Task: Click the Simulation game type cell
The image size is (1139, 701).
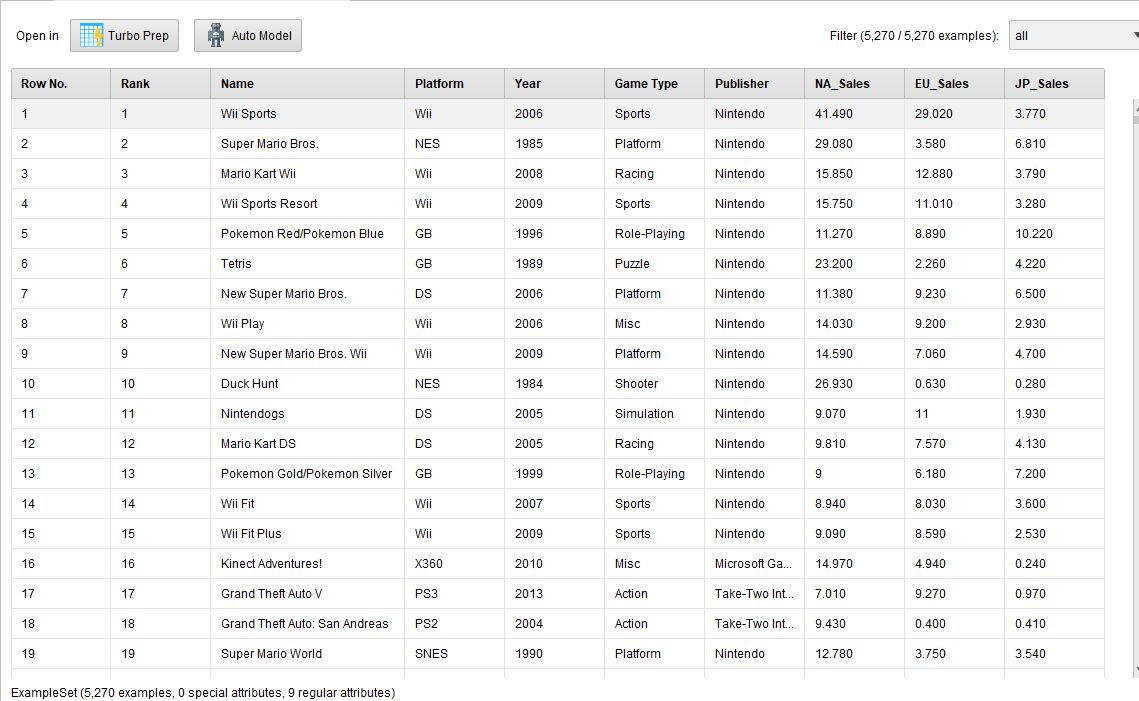Action: pos(654,414)
